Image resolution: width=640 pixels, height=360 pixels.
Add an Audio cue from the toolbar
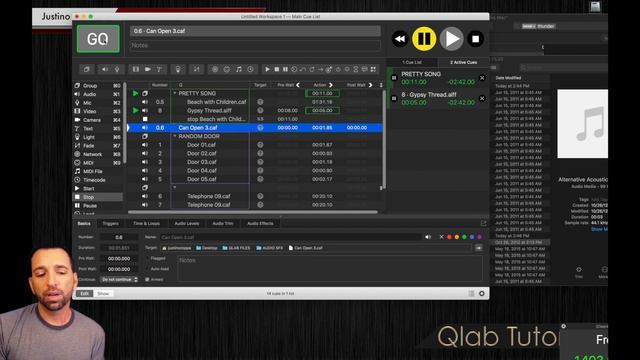pos(105,69)
